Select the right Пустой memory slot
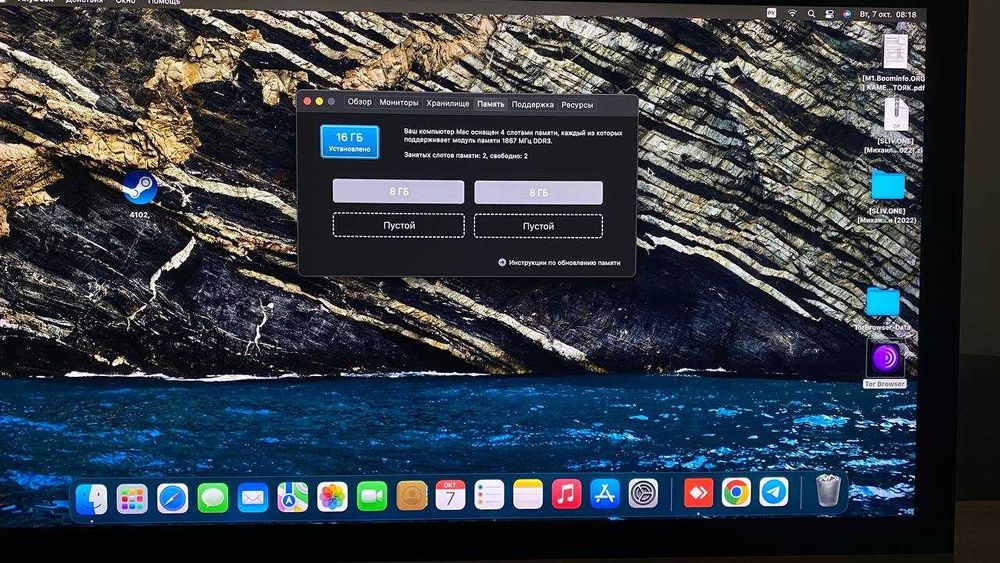Screen dimensions: 1000x563 click(538, 226)
